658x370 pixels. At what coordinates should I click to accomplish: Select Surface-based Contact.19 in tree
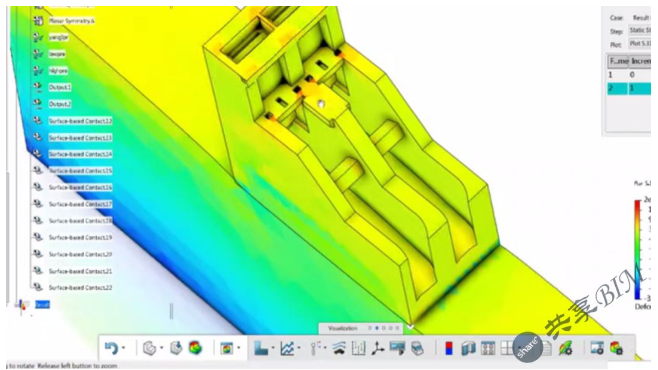(80, 237)
